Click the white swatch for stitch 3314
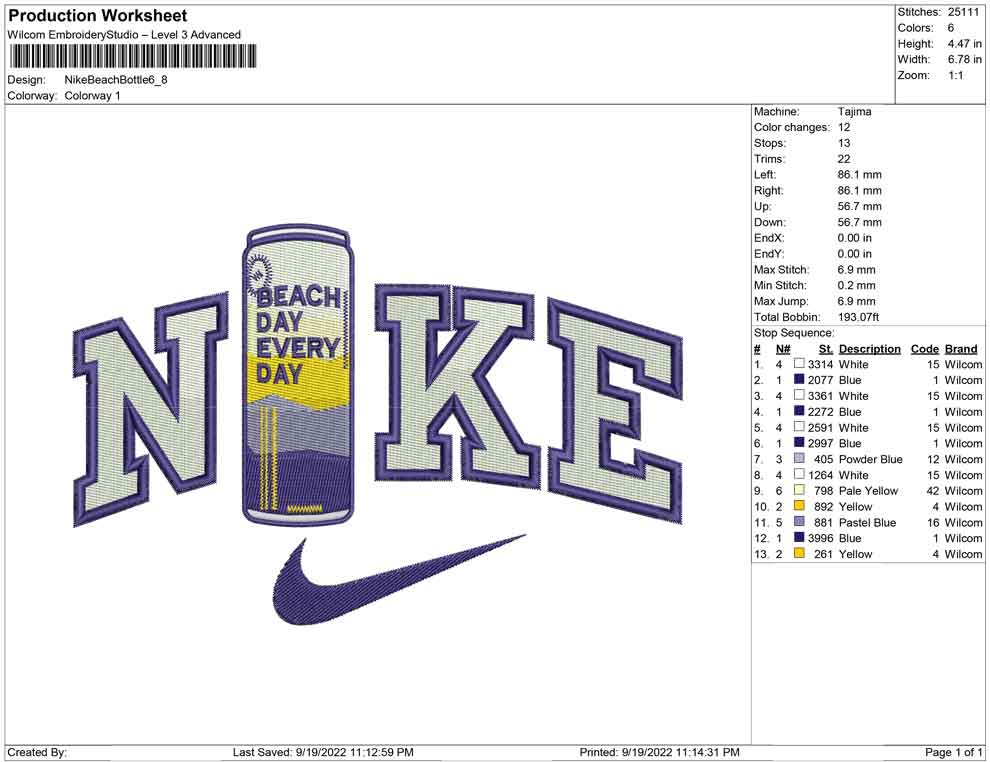 click(799, 364)
